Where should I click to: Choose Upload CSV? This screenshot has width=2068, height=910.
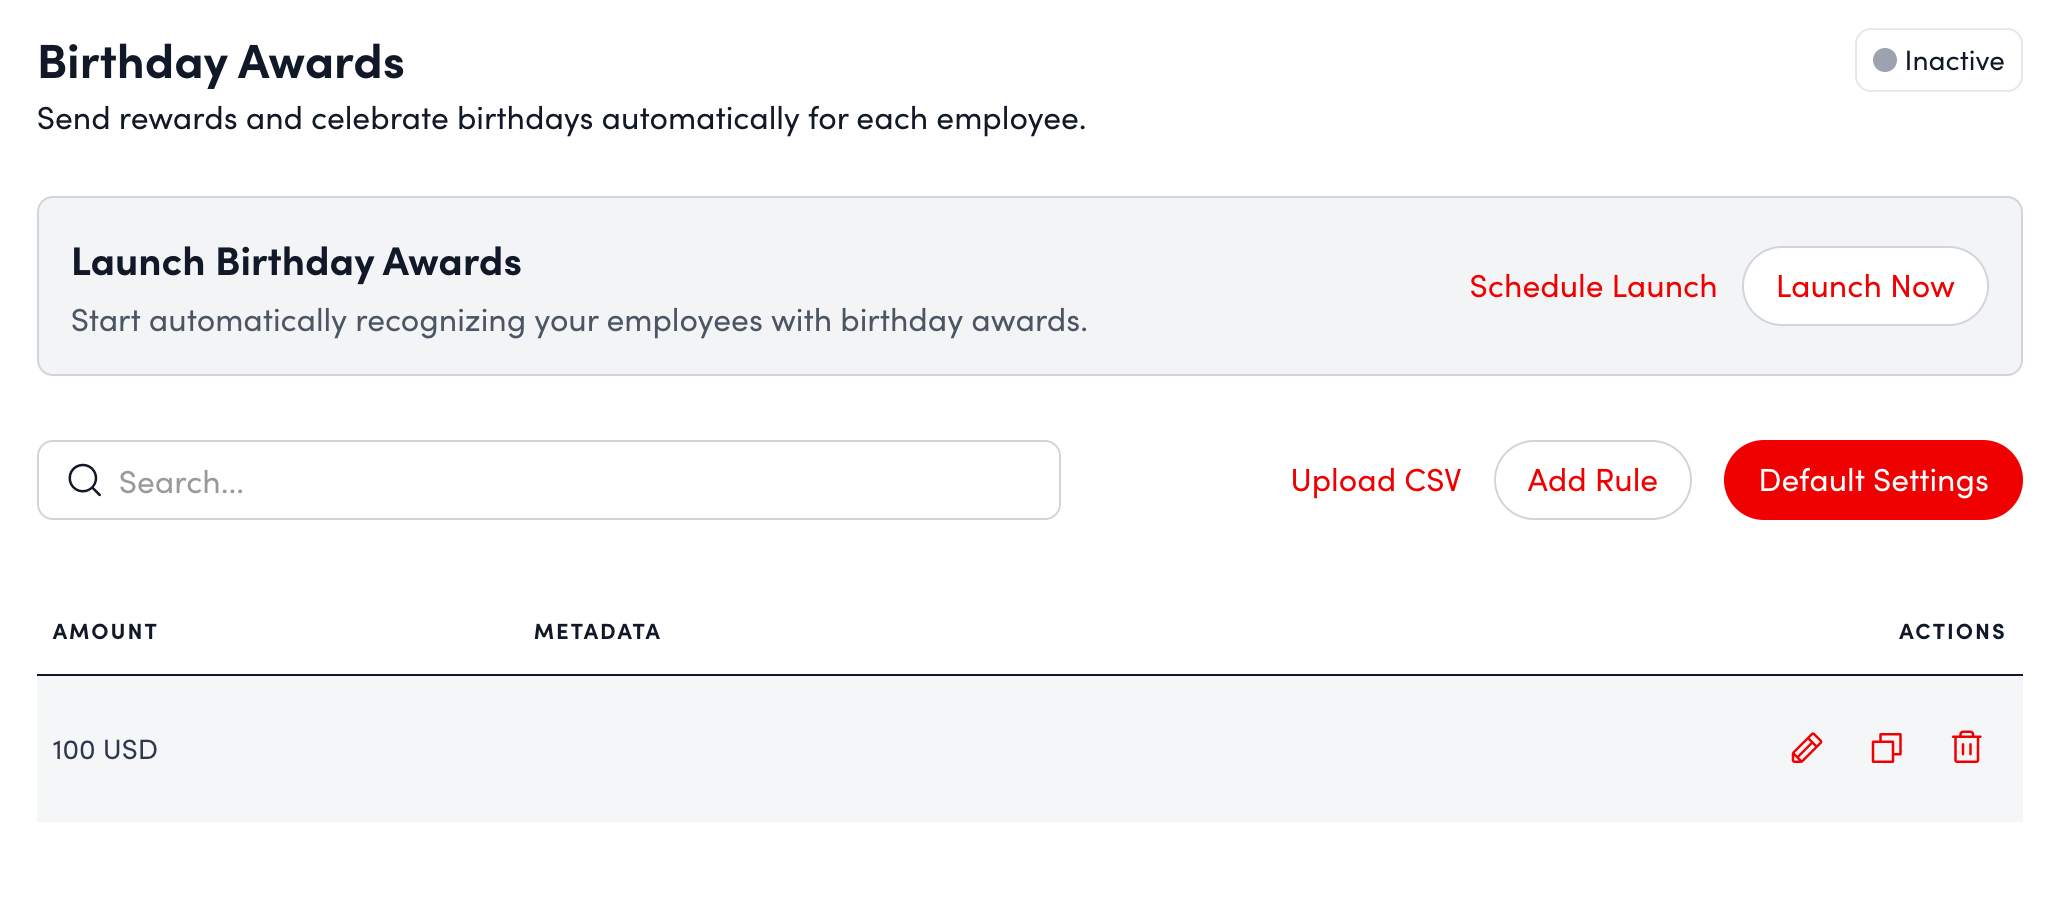tap(1375, 481)
